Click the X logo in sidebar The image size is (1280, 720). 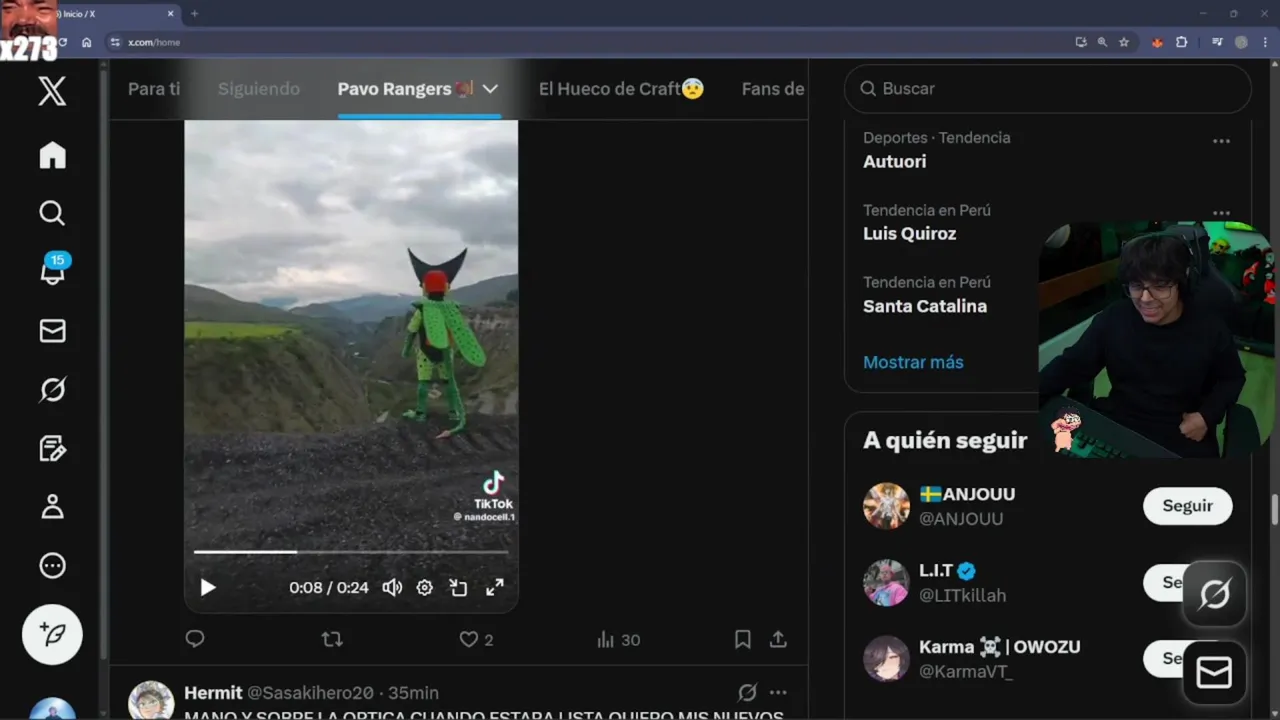tap(52, 91)
